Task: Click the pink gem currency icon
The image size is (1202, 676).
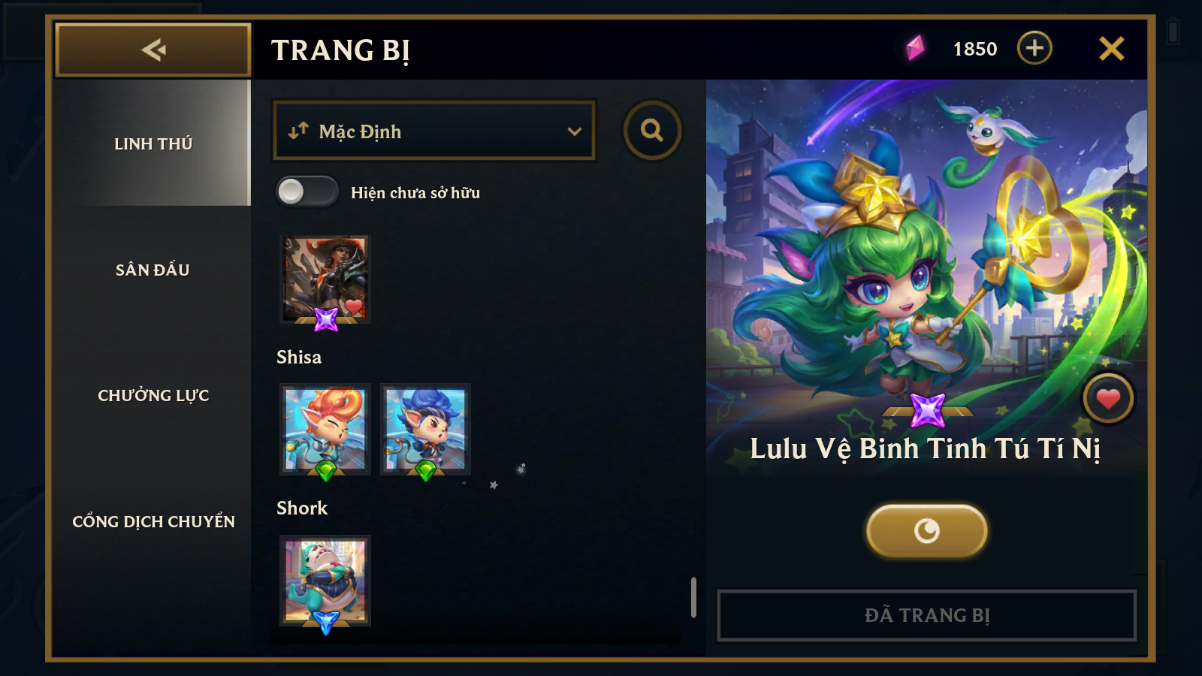Action: point(915,48)
